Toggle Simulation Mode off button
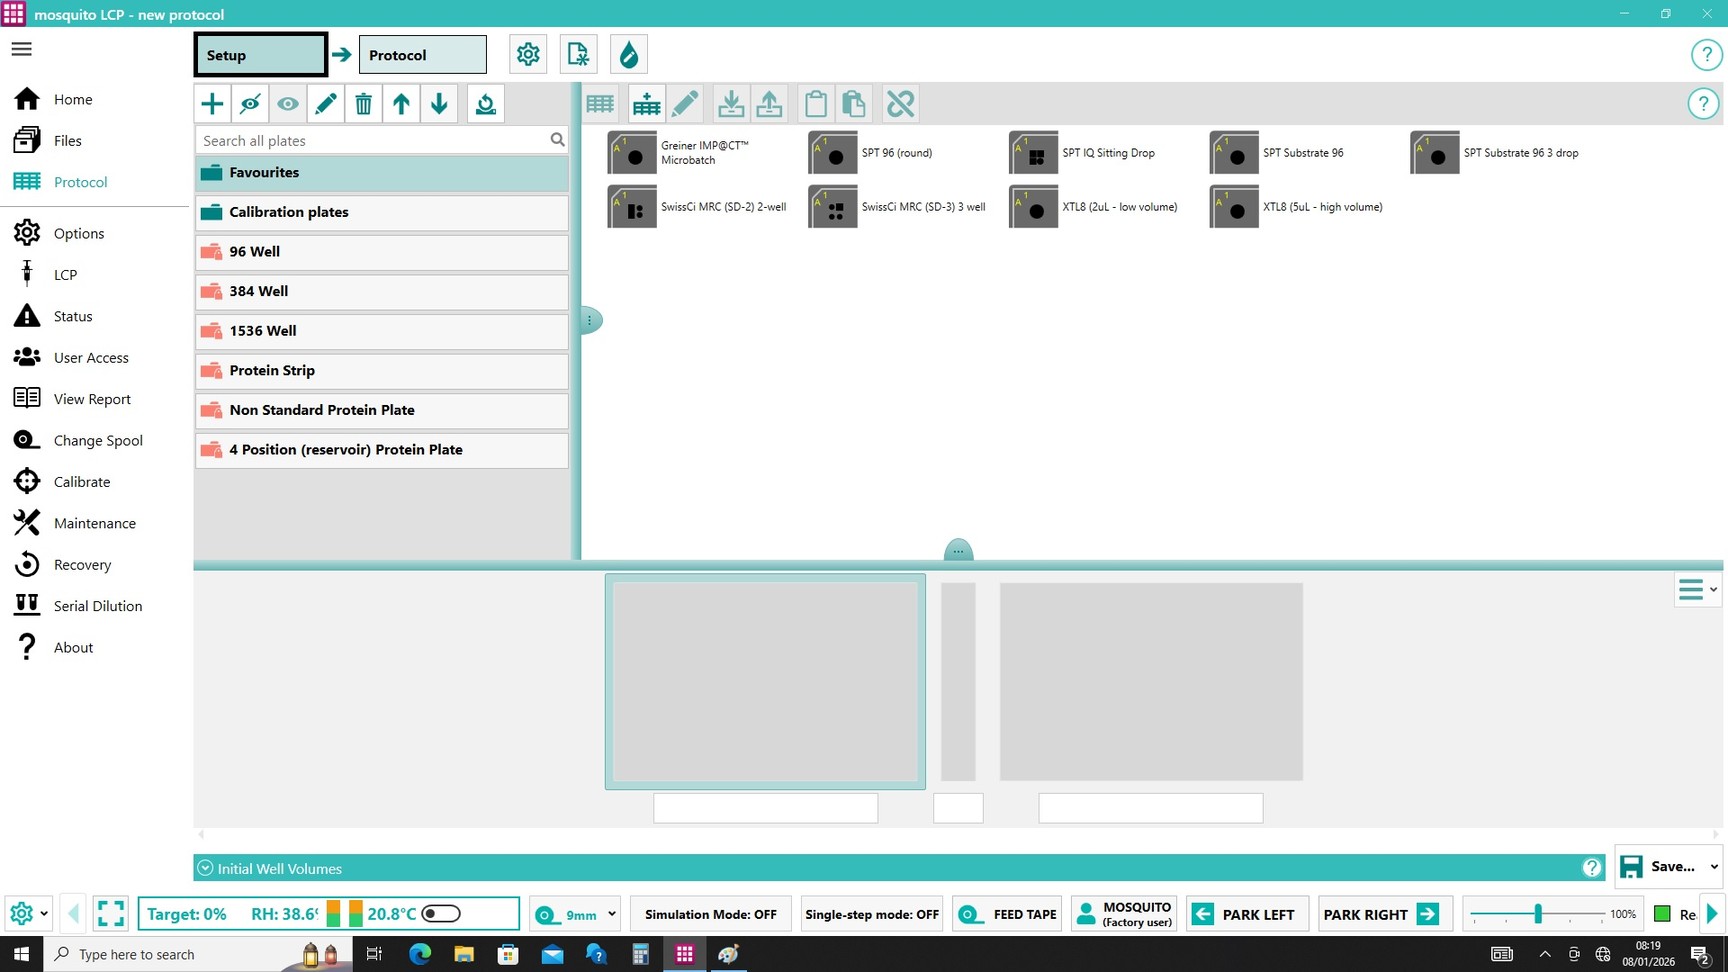The height and width of the screenshot is (972, 1728). tap(710, 914)
